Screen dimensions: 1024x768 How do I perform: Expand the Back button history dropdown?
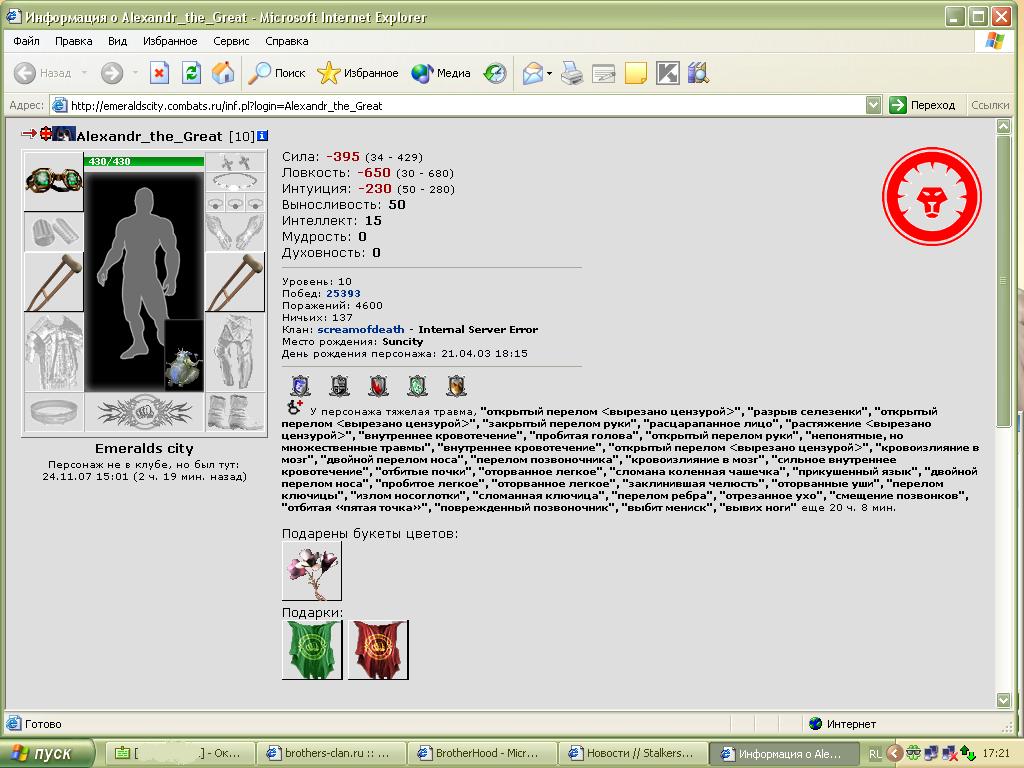(x=84, y=73)
